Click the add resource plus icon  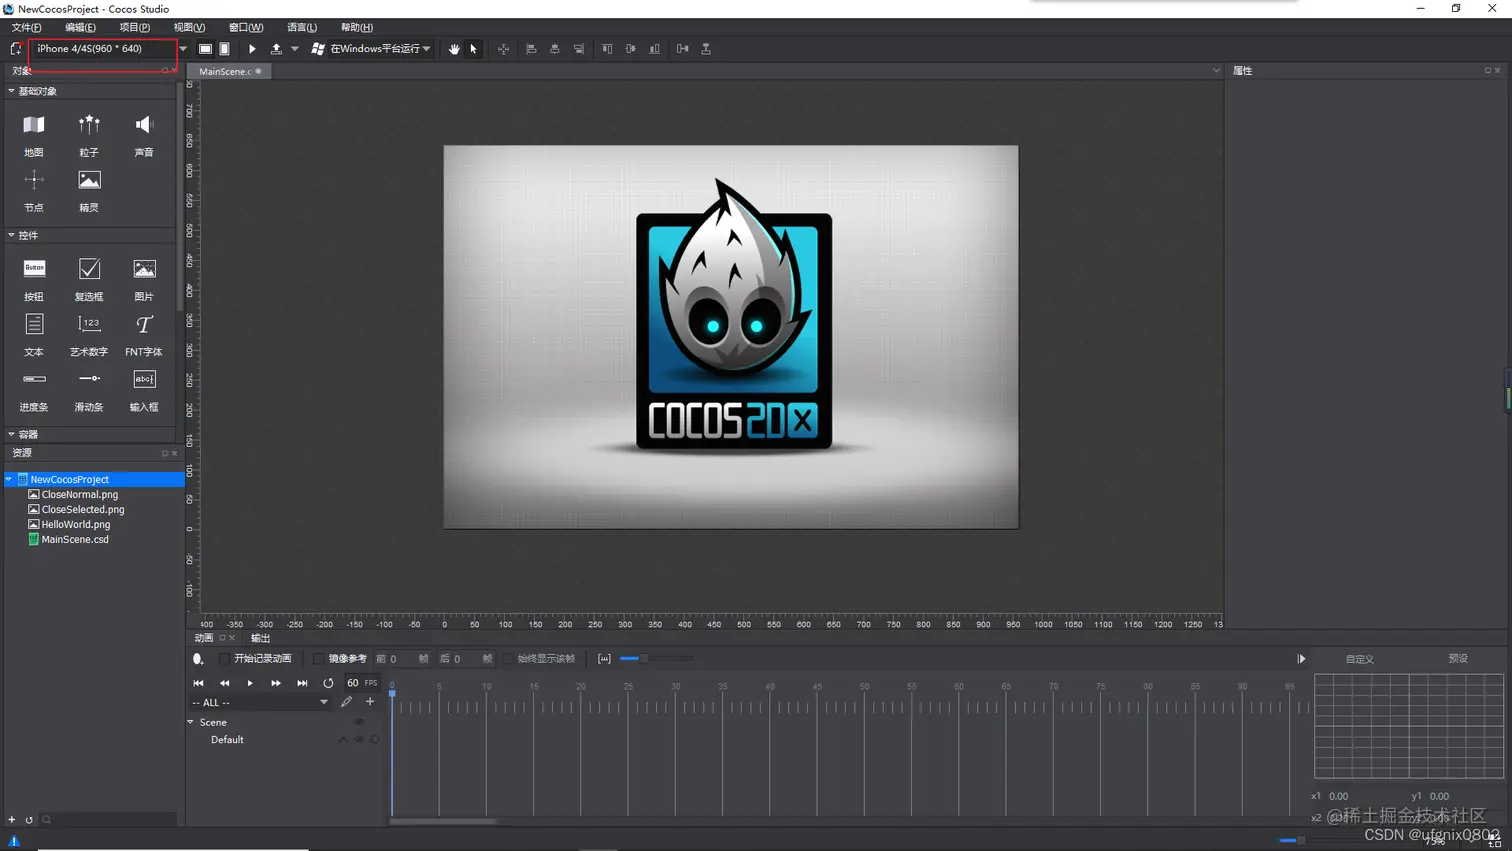[x=12, y=820]
